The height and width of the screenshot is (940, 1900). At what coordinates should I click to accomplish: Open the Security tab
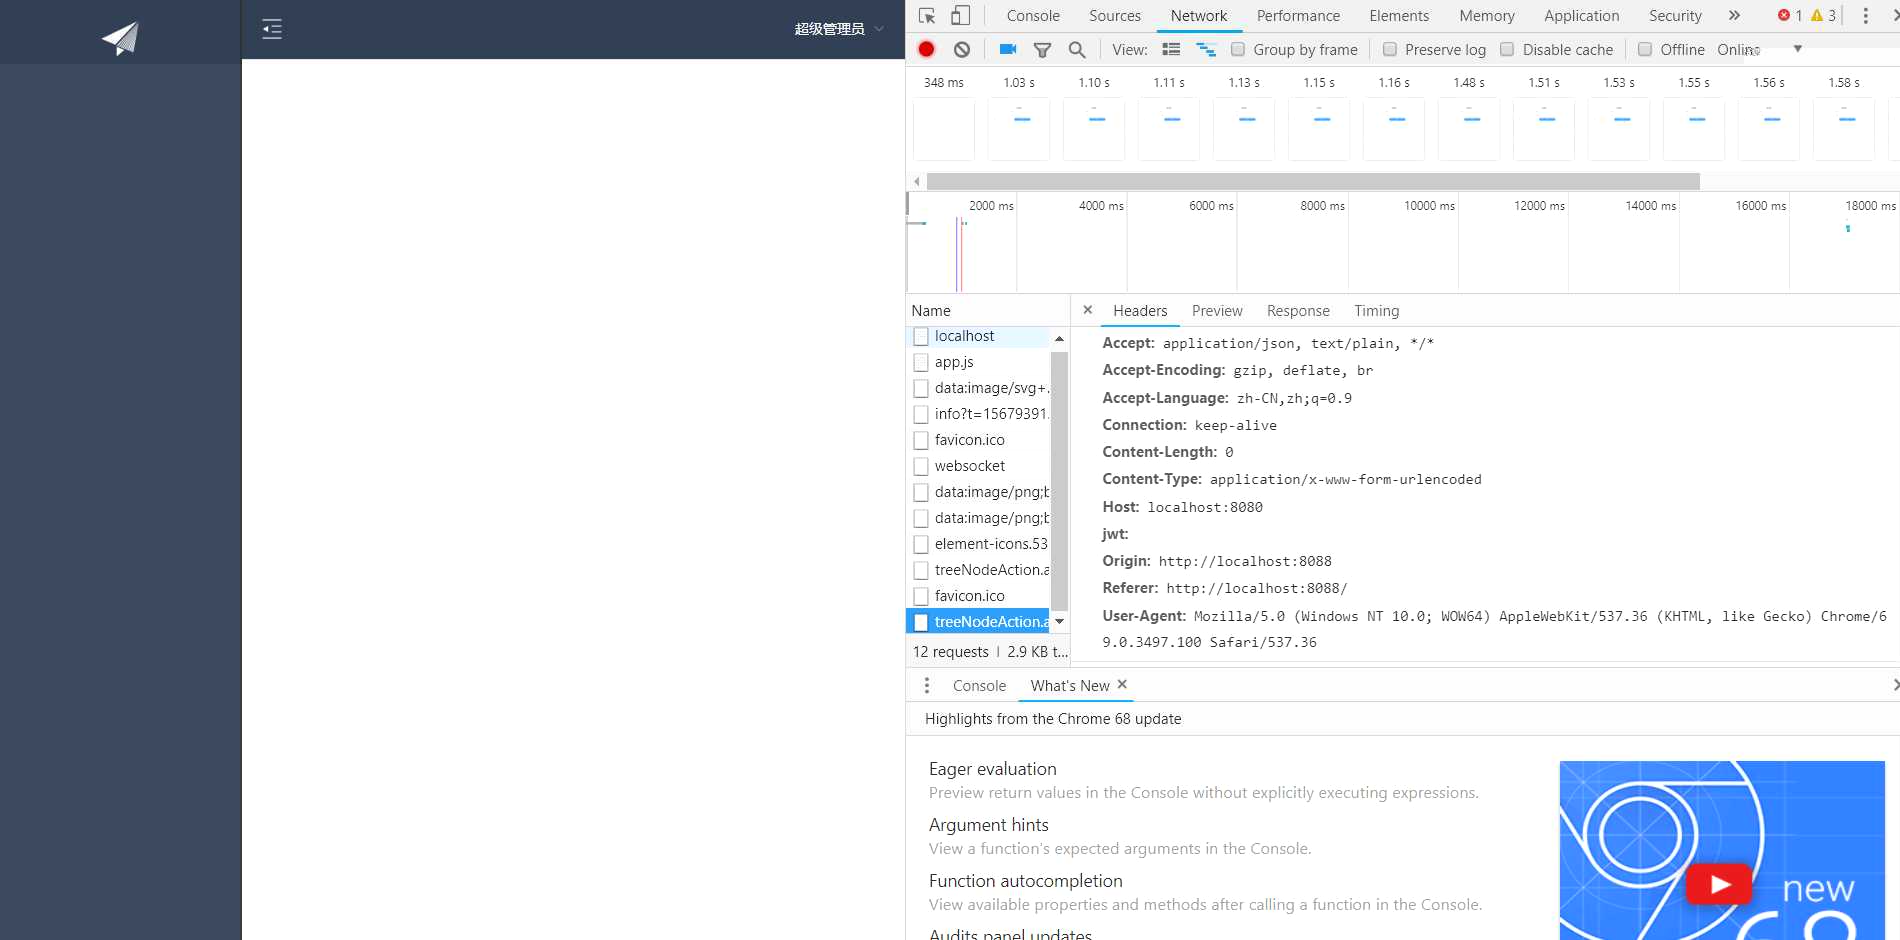click(1675, 16)
